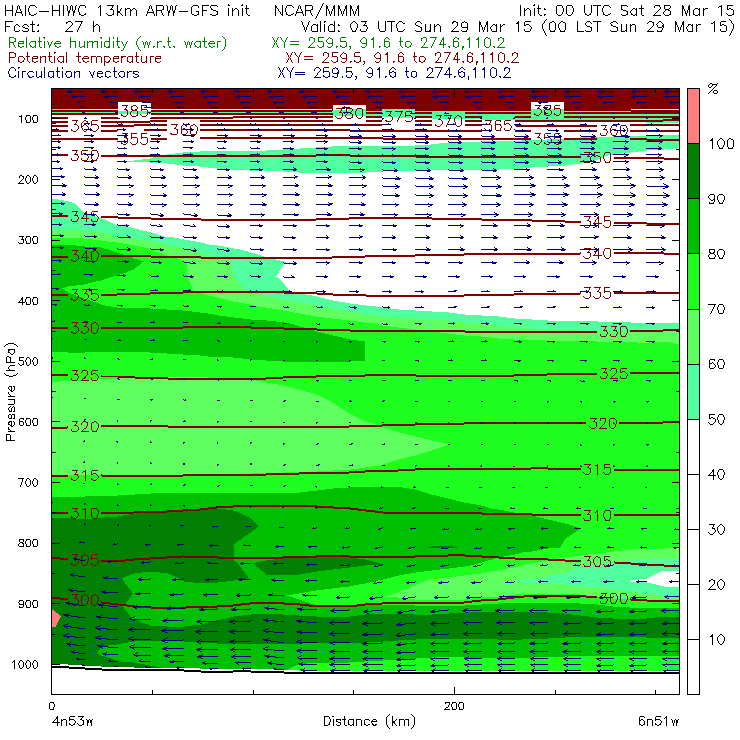740x740 pixels.
Task: Click the left-side '315' contour label
Action: 85,475
